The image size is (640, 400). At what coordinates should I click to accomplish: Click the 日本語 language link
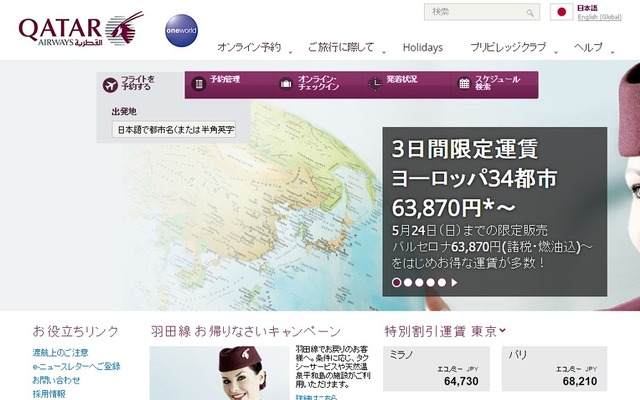pyautogui.click(x=587, y=8)
